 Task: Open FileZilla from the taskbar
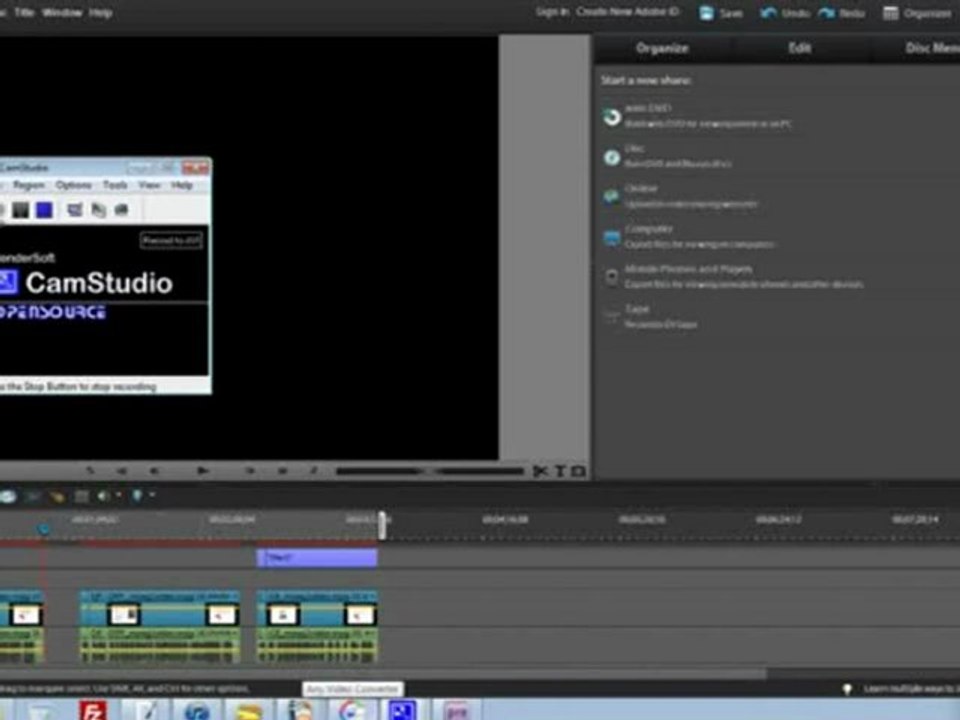coord(93,711)
